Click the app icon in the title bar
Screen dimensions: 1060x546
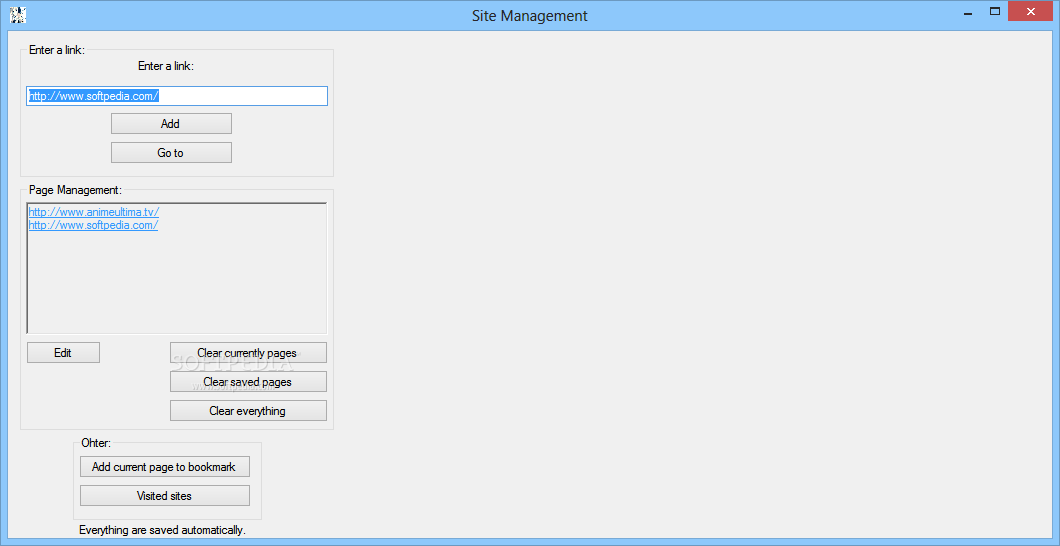pyautogui.click(x=18, y=14)
